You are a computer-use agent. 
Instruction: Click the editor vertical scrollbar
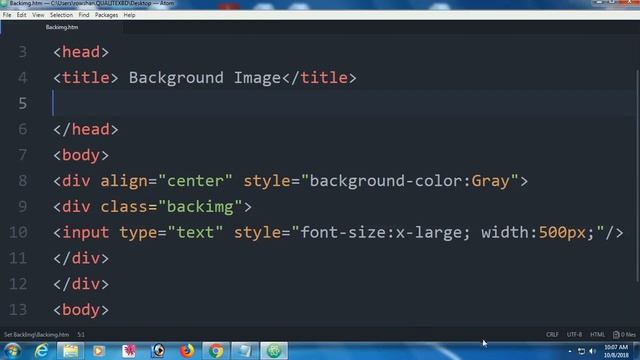click(637, 176)
